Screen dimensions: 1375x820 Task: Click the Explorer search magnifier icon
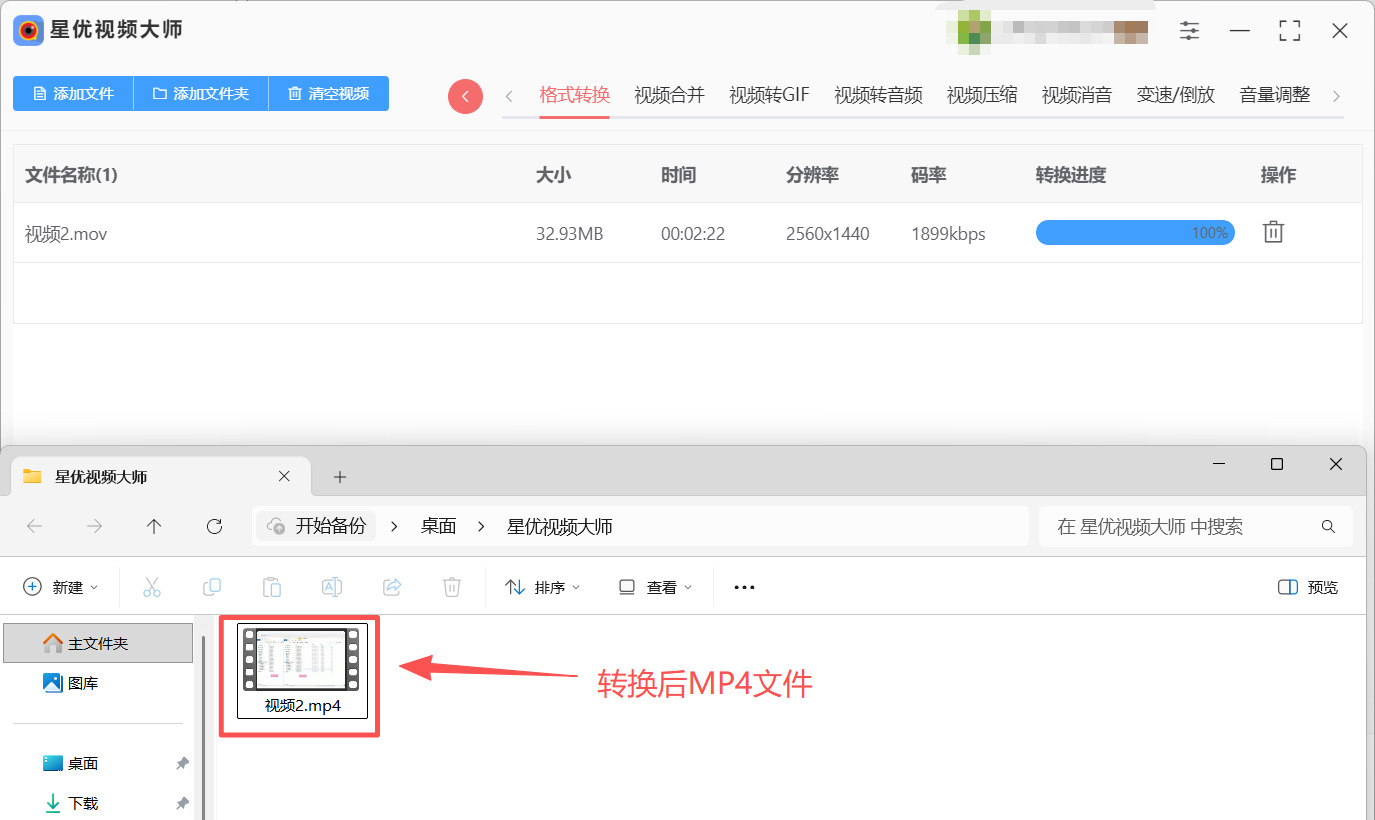tap(1328, 526)
